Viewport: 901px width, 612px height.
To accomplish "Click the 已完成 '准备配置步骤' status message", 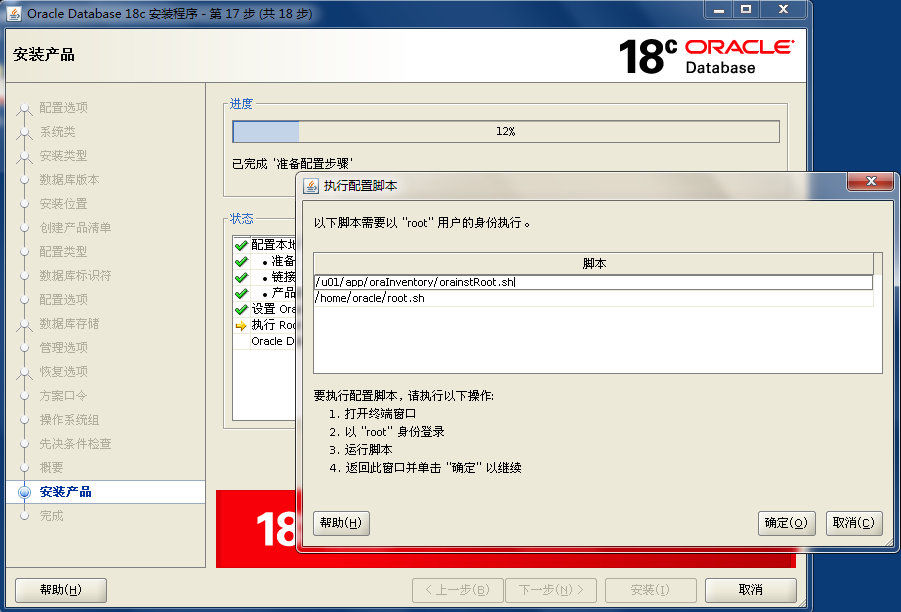I will (x=292, y=164).
